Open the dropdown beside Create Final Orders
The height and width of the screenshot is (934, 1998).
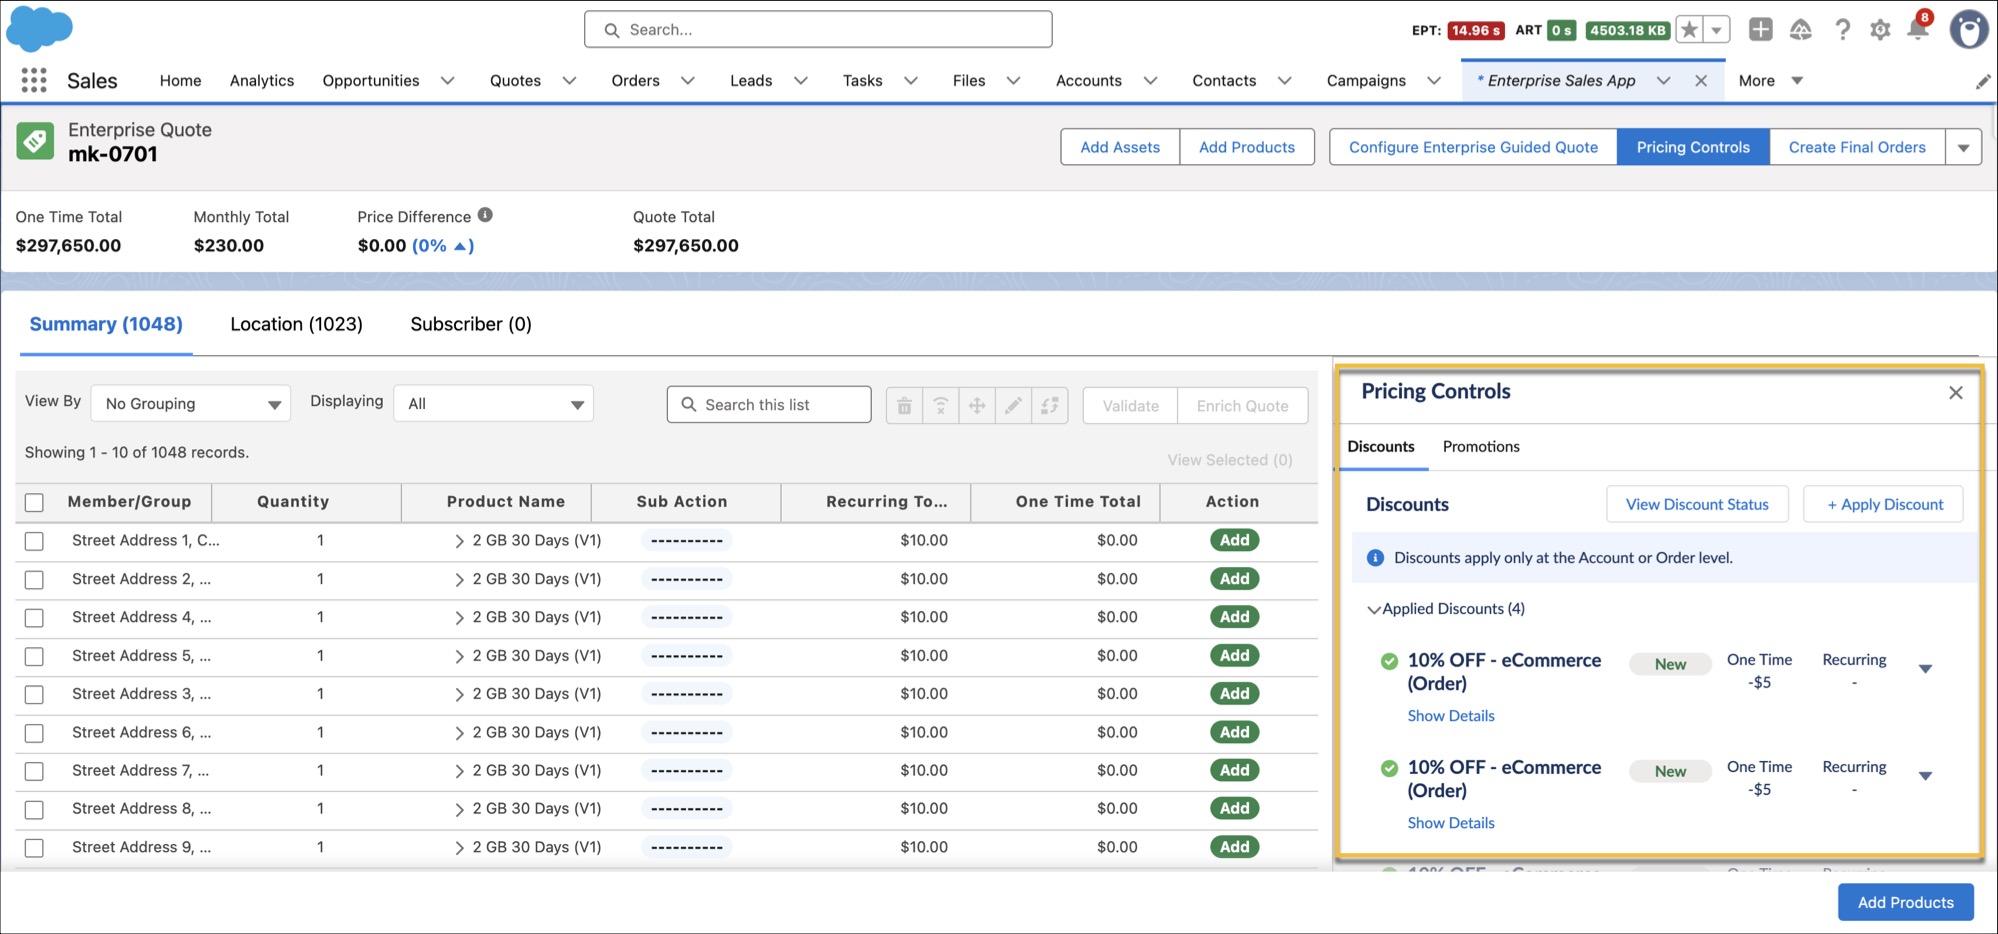coord(1963,148)
